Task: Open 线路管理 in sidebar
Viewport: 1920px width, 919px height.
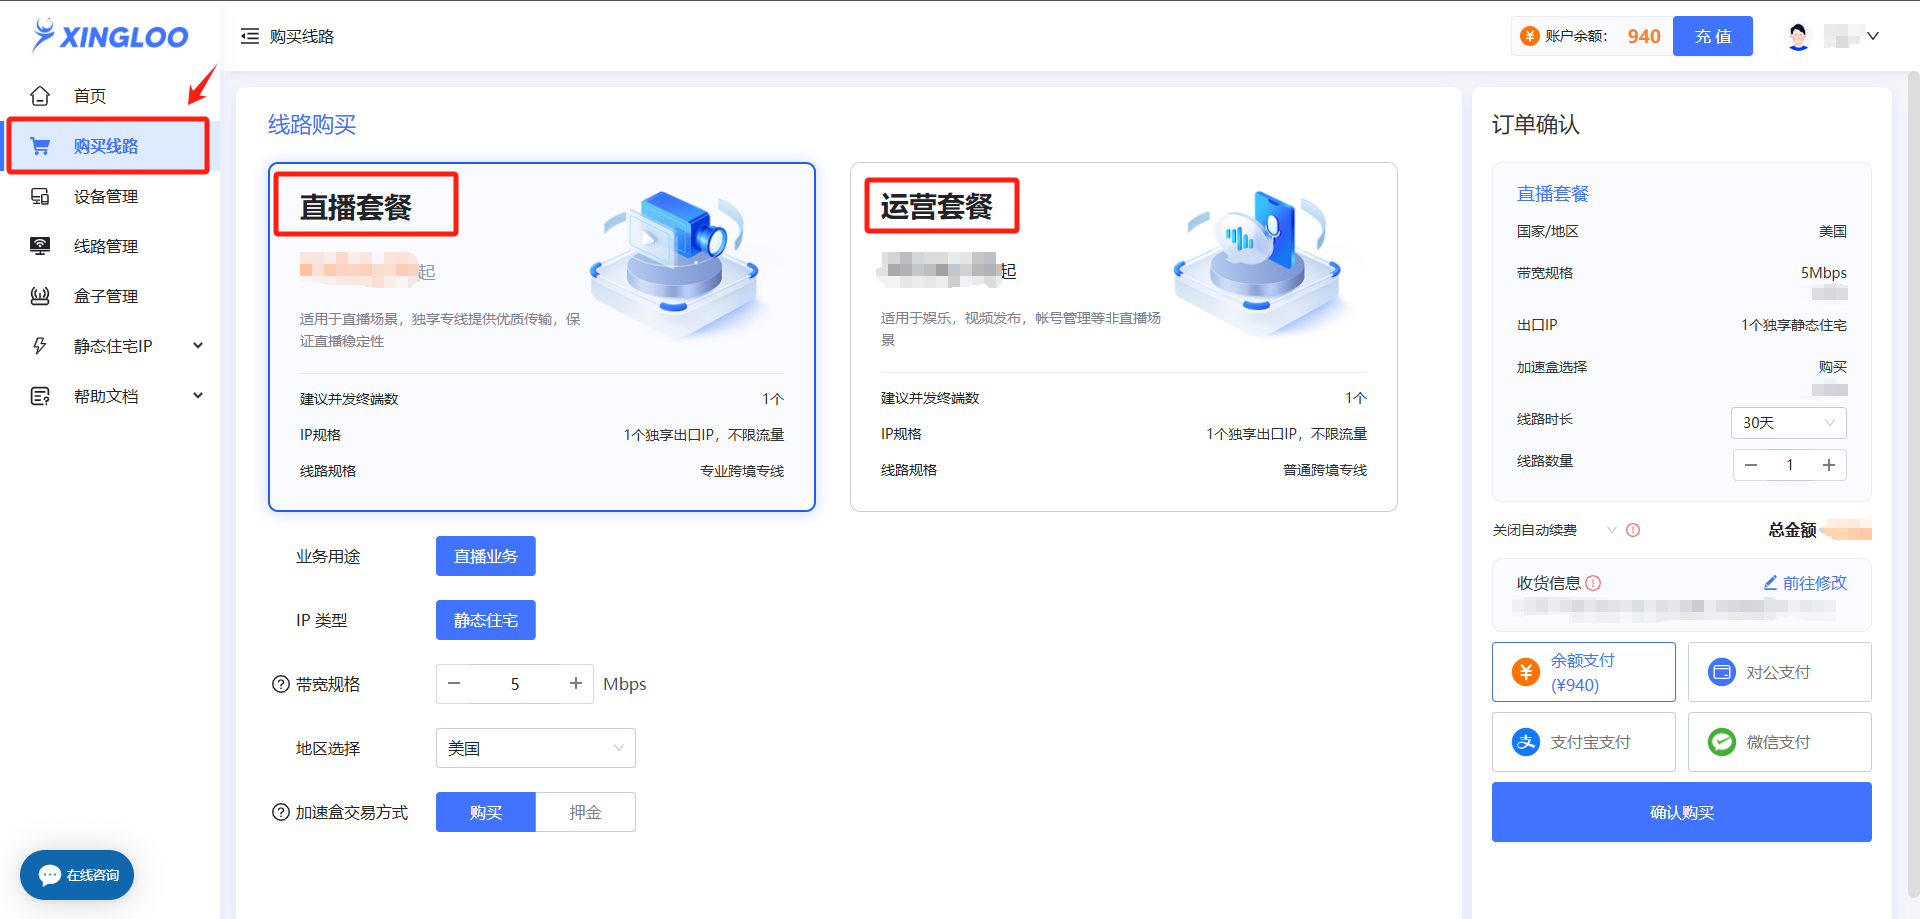Action: [x=110, y=246]
